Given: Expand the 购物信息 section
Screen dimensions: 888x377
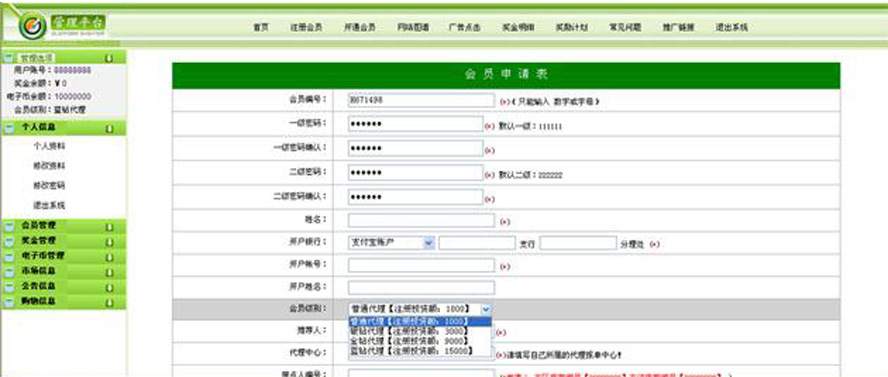Looking at the screenshot, I should click(x=9, y=302).
